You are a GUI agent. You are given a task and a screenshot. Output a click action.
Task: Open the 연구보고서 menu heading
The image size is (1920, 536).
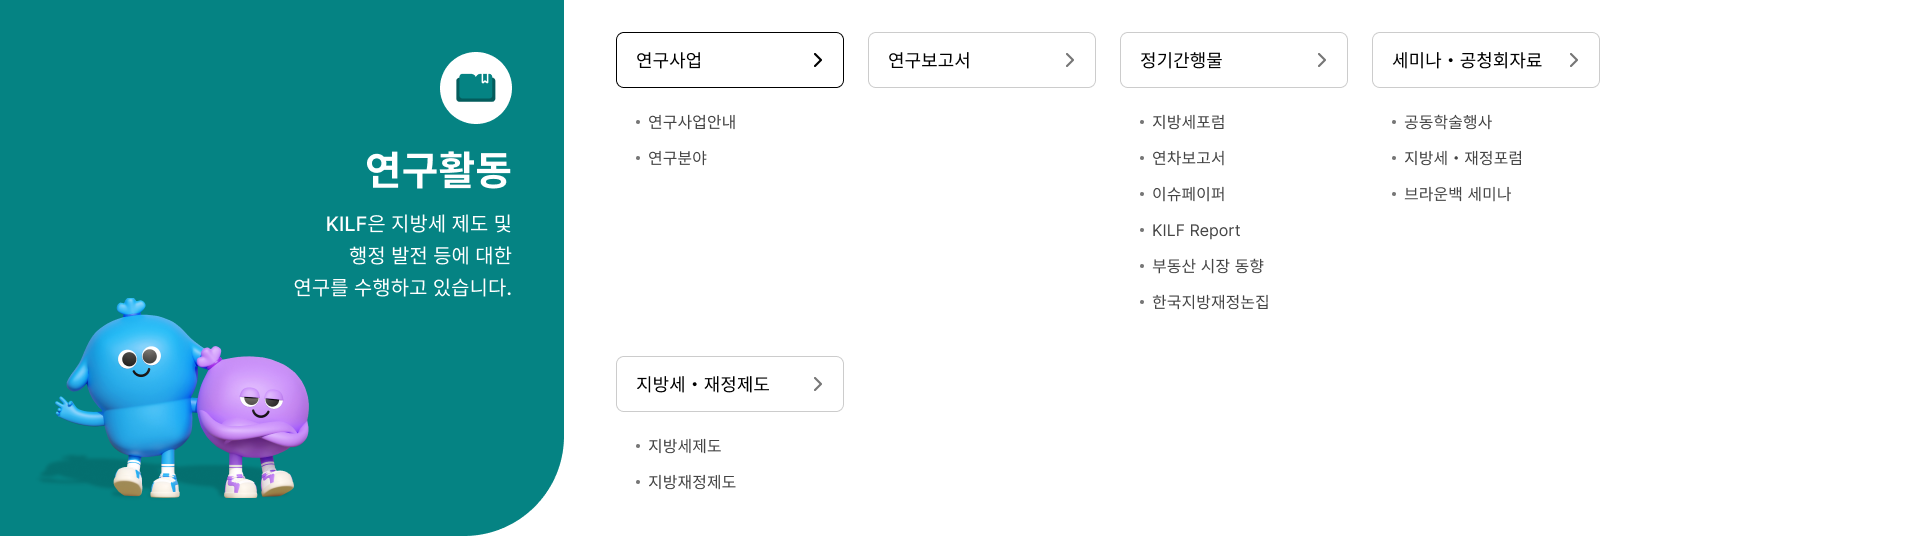coord(929,60)
